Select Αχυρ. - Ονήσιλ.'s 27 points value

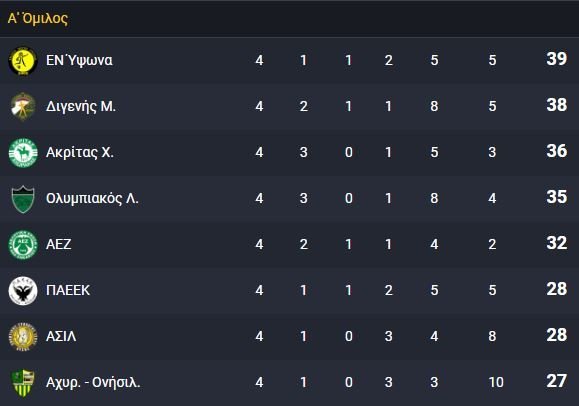click(x=556, y=381)
